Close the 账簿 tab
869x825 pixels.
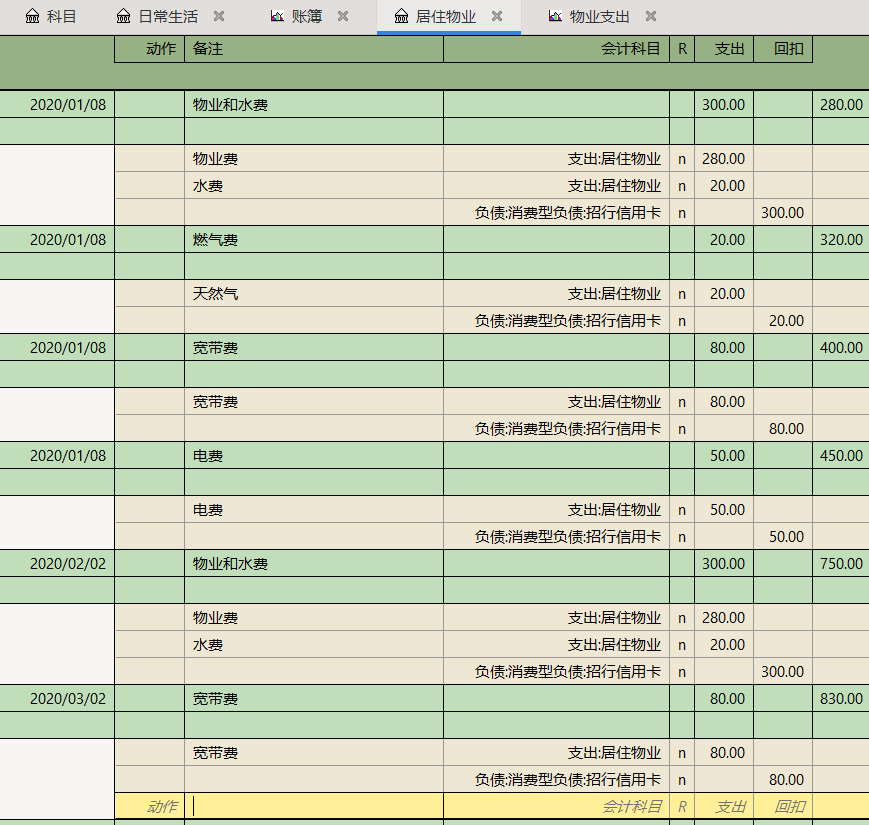[343, 16]
